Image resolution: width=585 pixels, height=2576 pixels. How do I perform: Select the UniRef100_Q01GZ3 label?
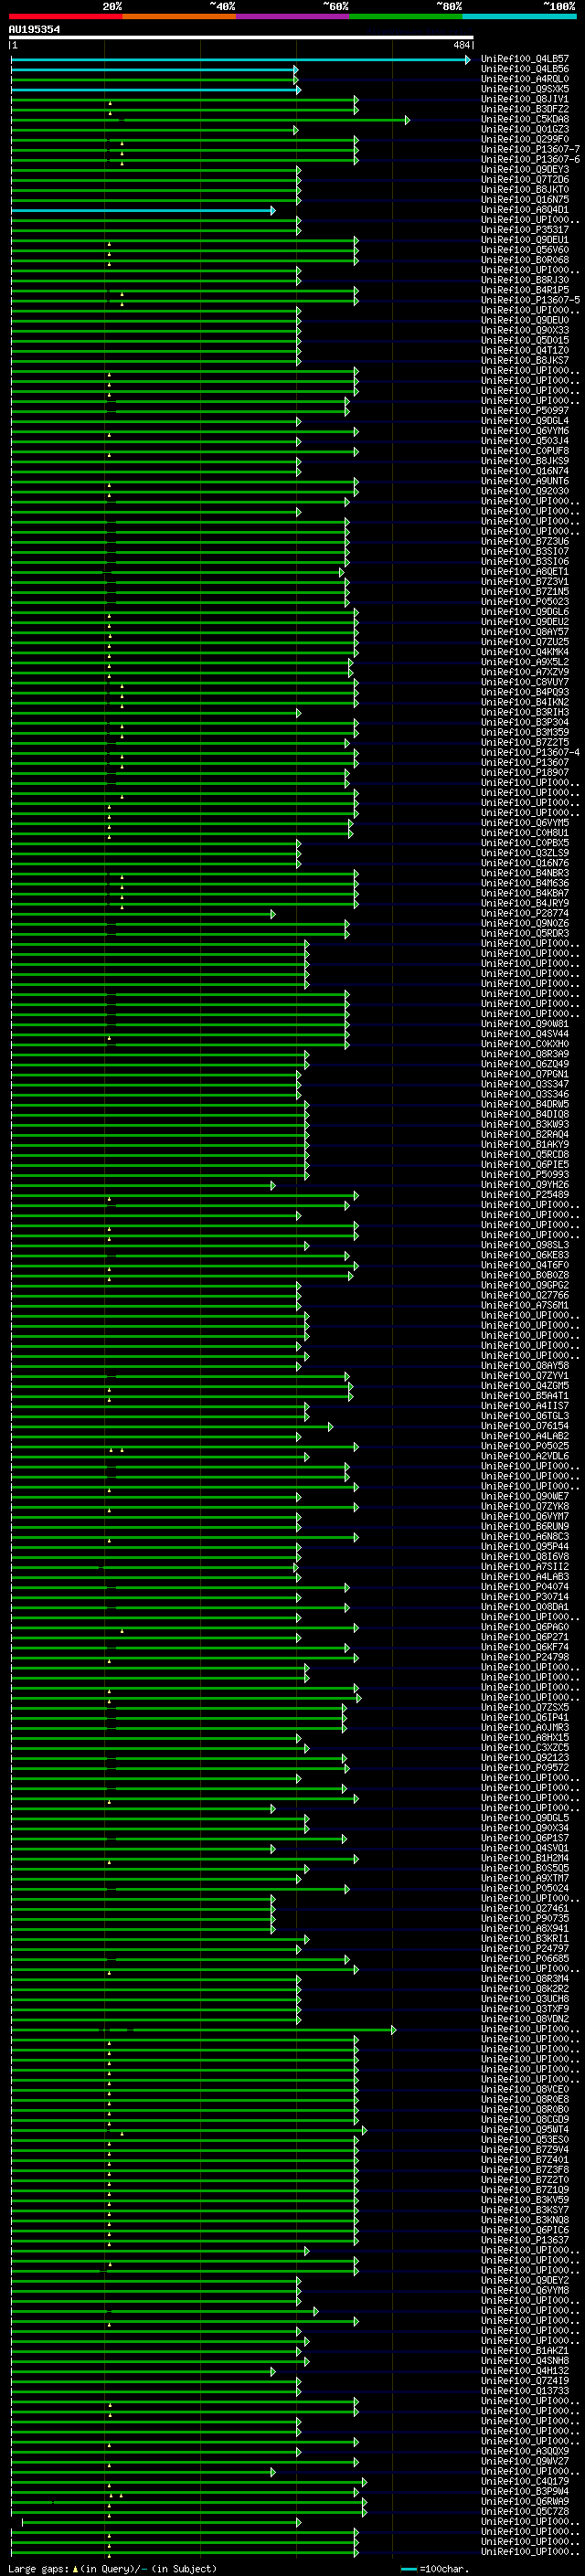point(524,129)
